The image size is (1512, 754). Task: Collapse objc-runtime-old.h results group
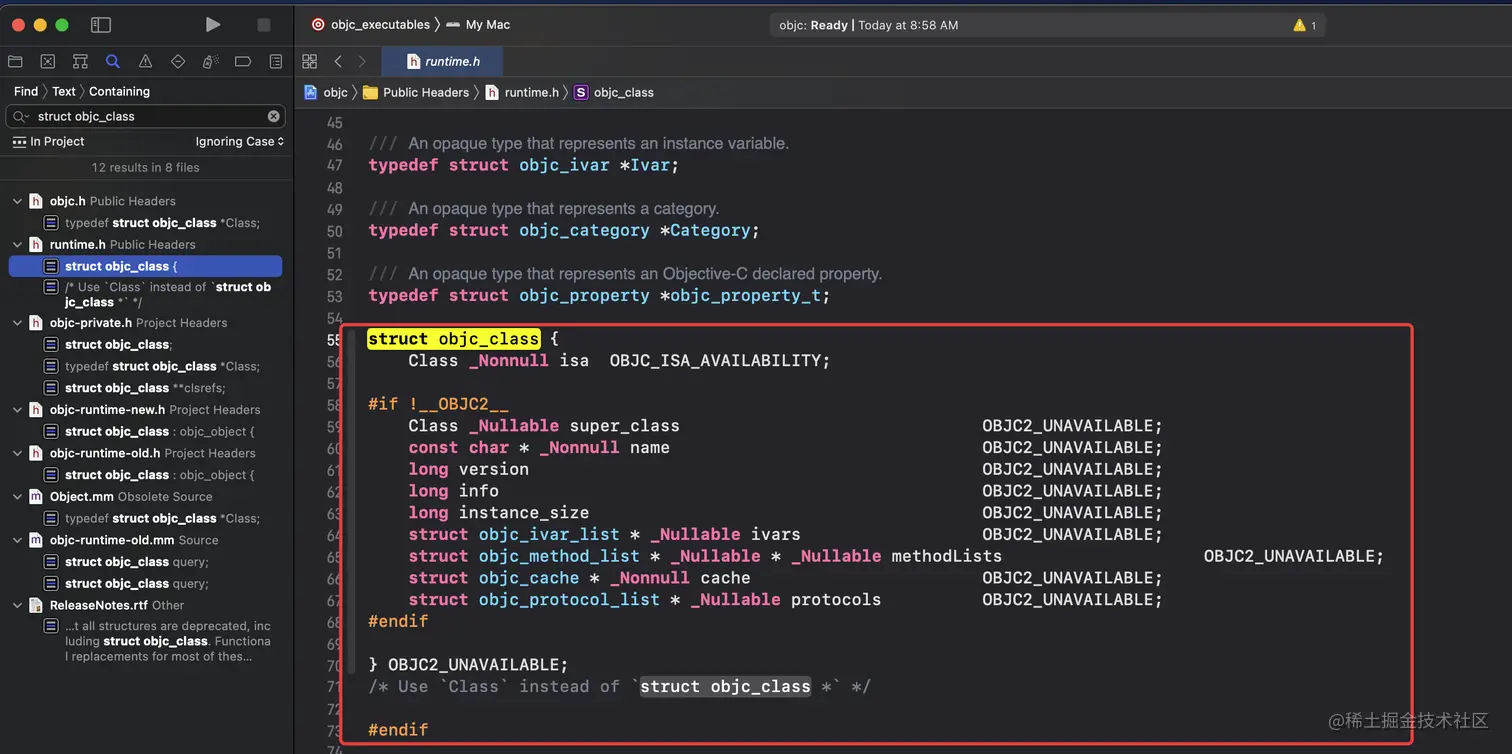(x=17, y=453)
